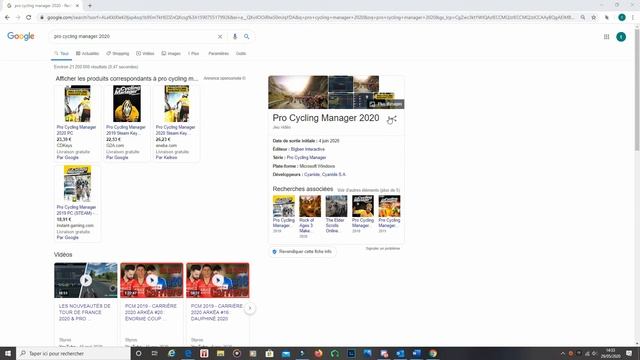Viewport: 640px width, 360px height.
Task: Click the Signaler un problème link
Action: pos(383,249)
